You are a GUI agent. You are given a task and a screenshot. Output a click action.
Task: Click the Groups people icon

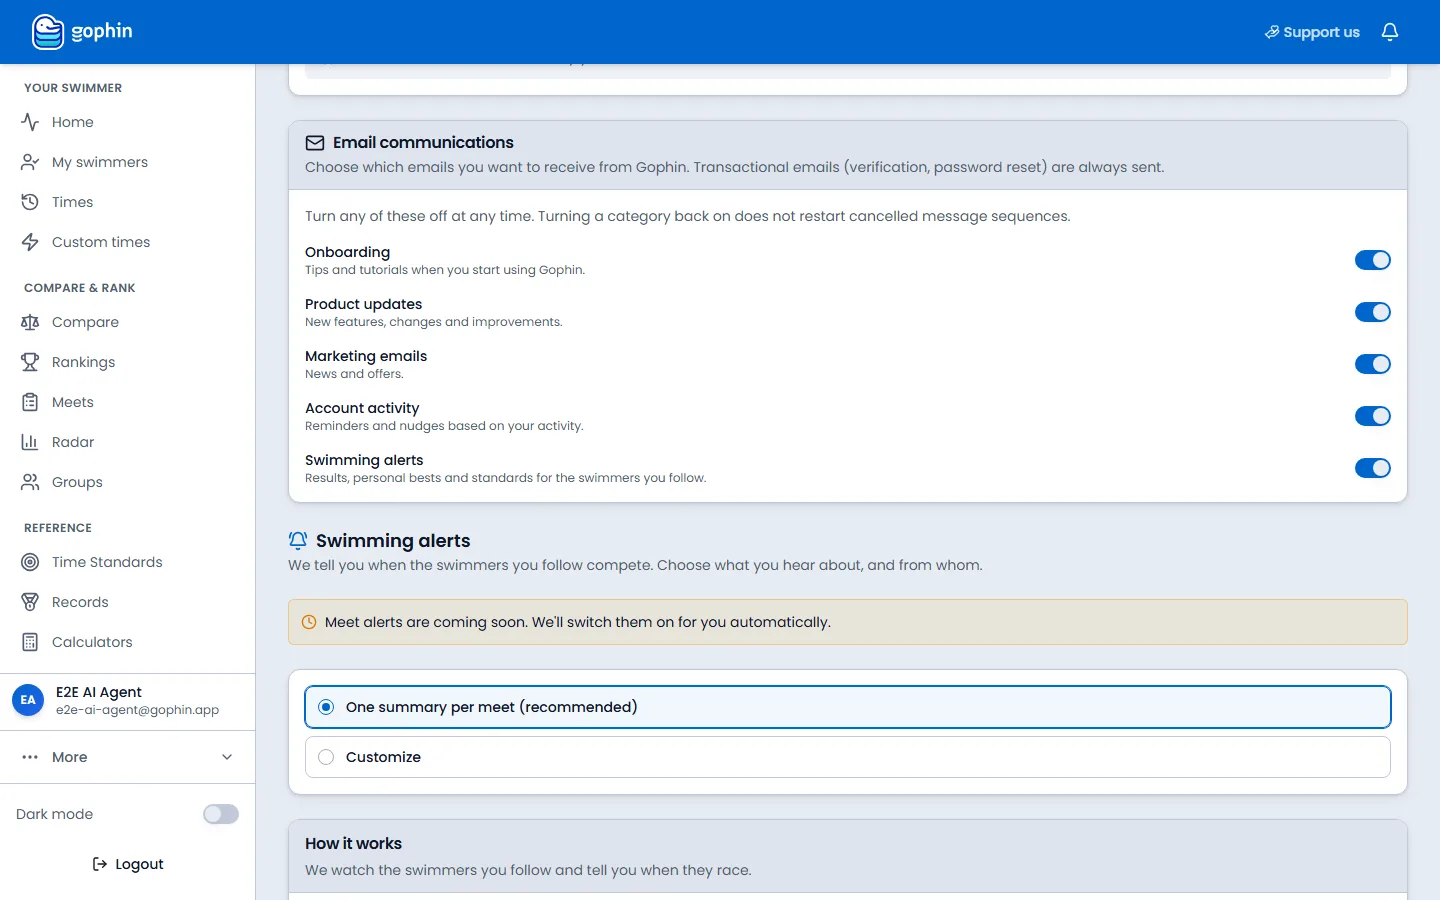pos(30,482)
